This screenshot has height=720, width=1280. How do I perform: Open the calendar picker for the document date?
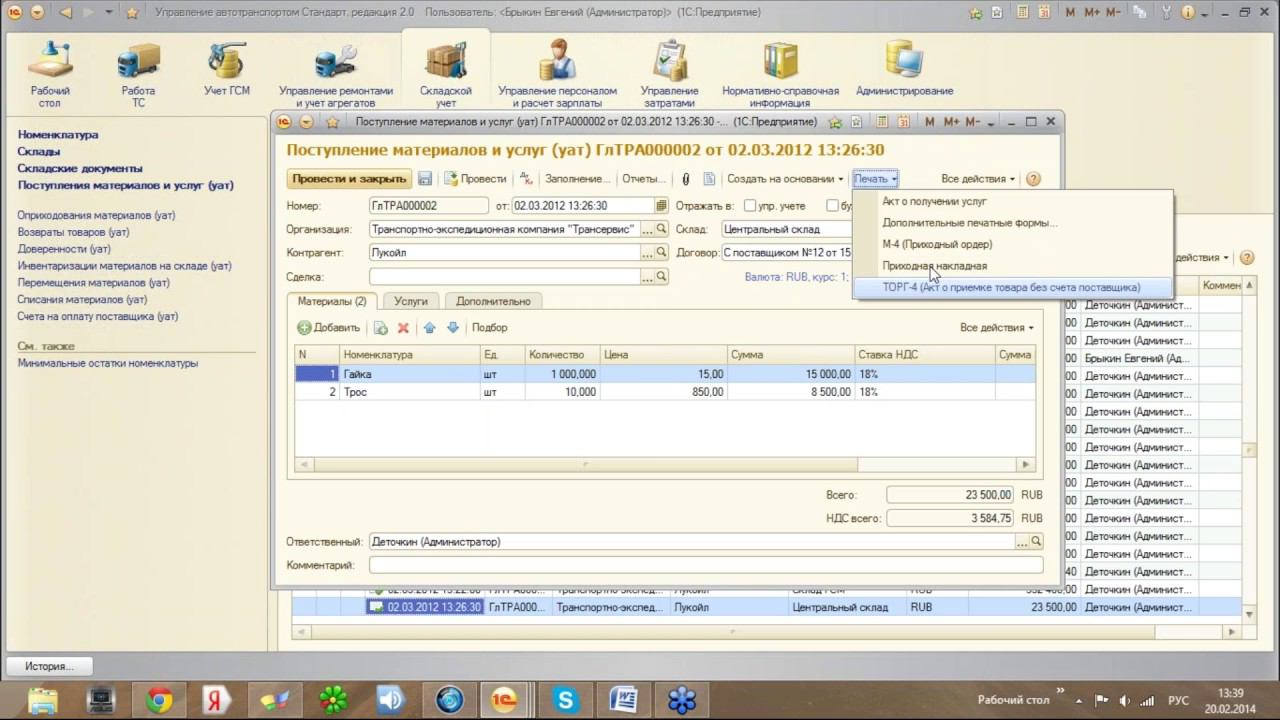661,206
